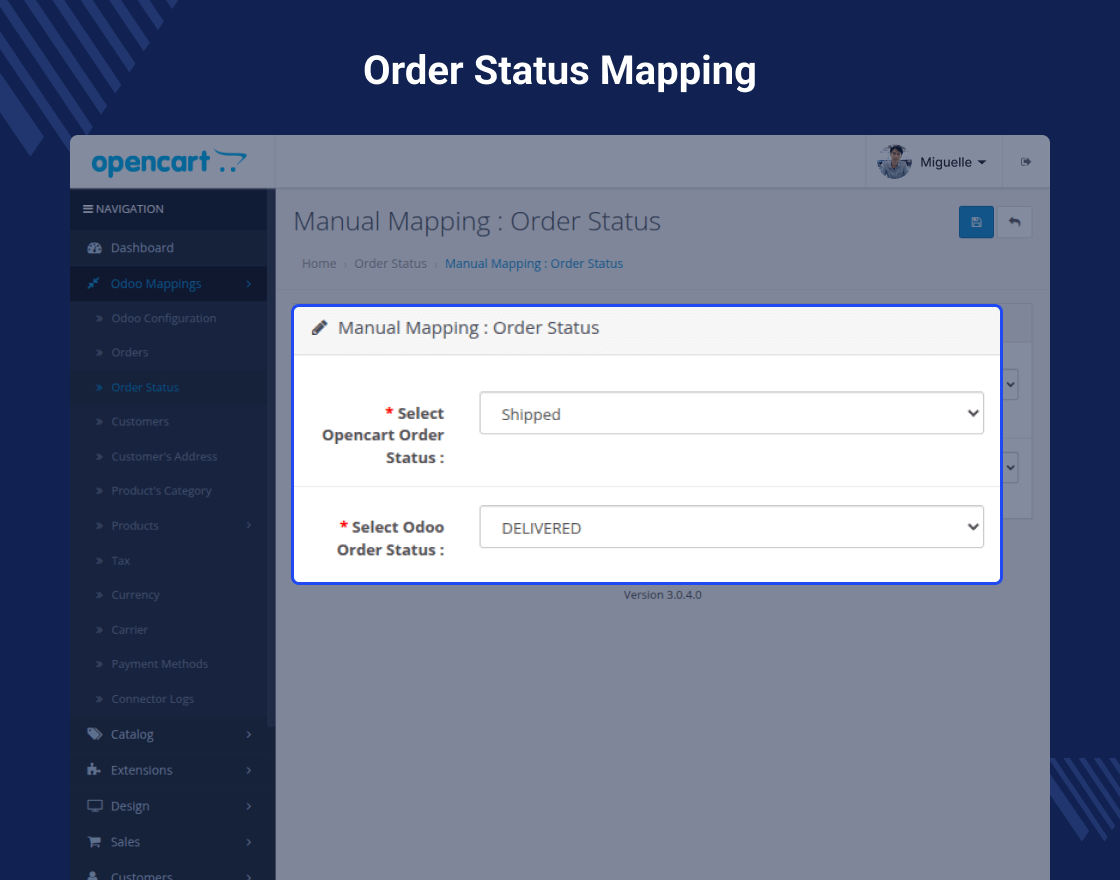
Task: Collapse the Odoo Mappings menu chevron
Action: pos(249,284)
